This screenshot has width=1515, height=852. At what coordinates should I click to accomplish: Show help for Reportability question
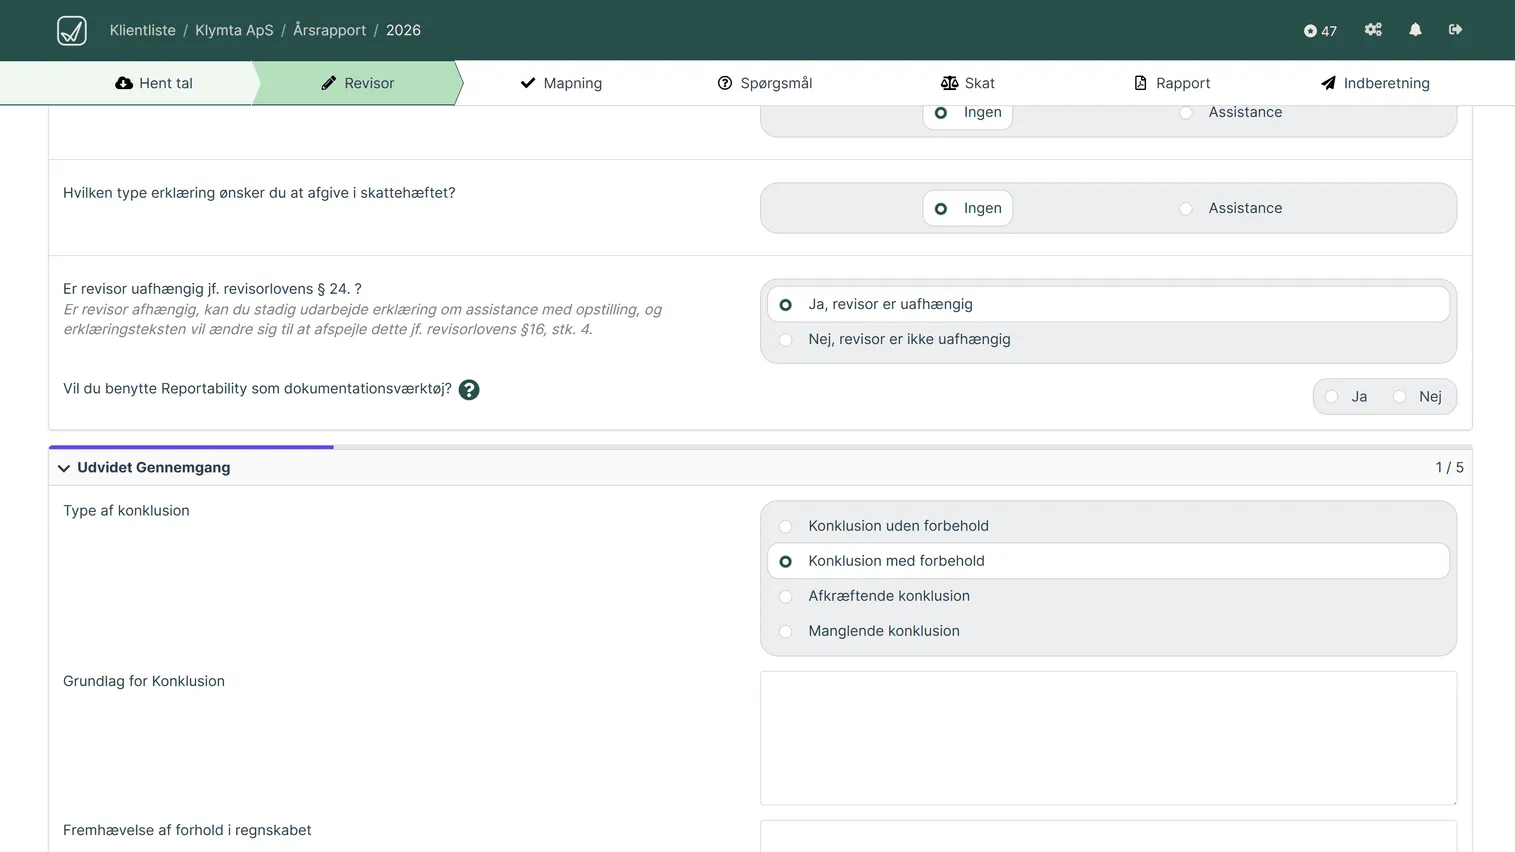point(469,390)
